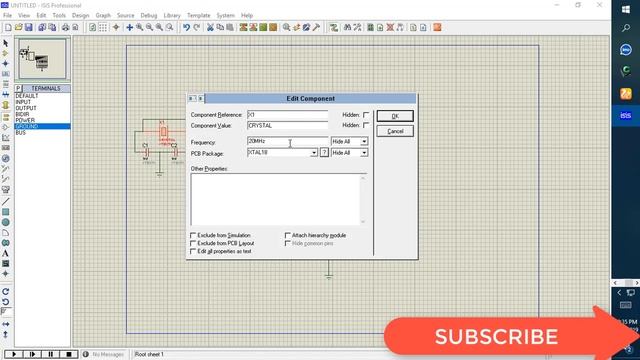Enable Attach hierarchy module checkbox
The width and height of the screenshot is (640, 360).
[287, 236]
